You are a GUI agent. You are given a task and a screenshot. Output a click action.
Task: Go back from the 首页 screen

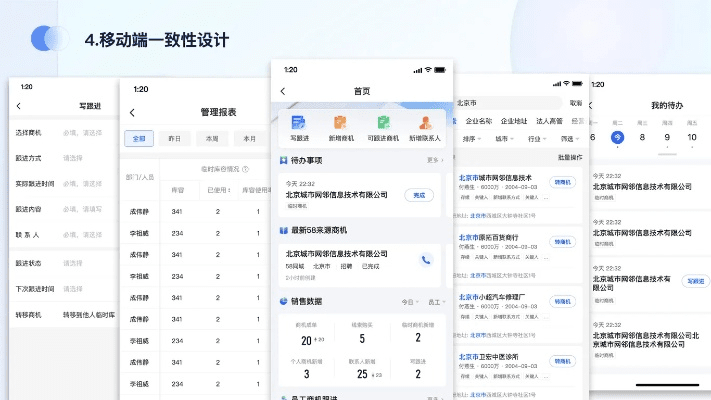pos(283,91)
